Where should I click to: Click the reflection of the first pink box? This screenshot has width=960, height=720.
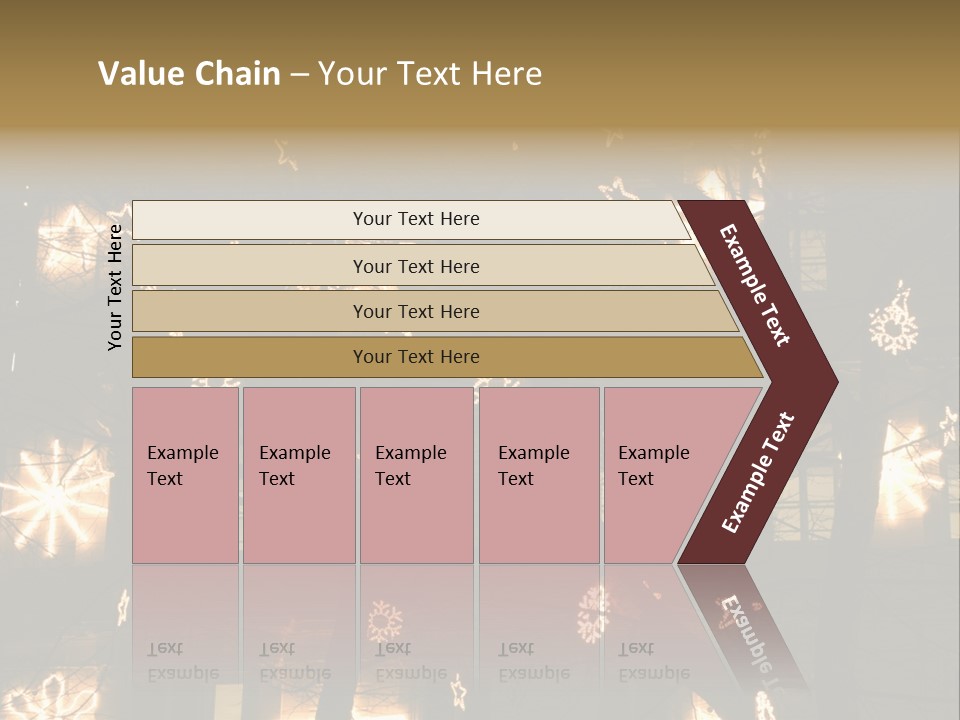[186, 624]
